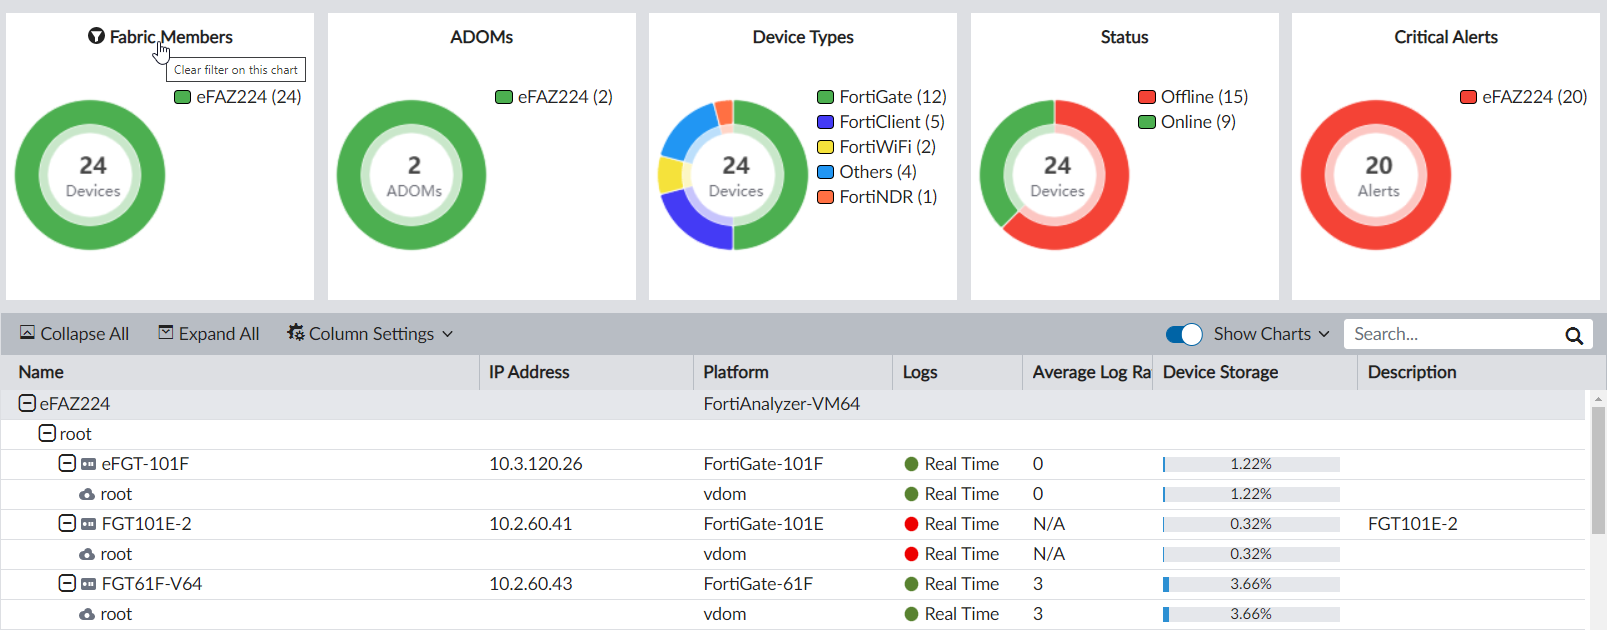Click the Collapse All icon

tap(28, 333)
